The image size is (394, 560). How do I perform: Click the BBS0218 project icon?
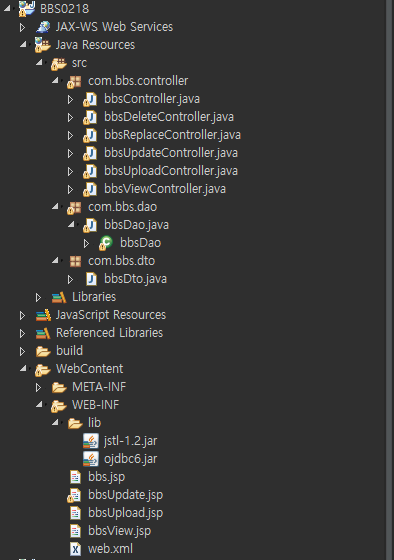[x=26, y=9]
